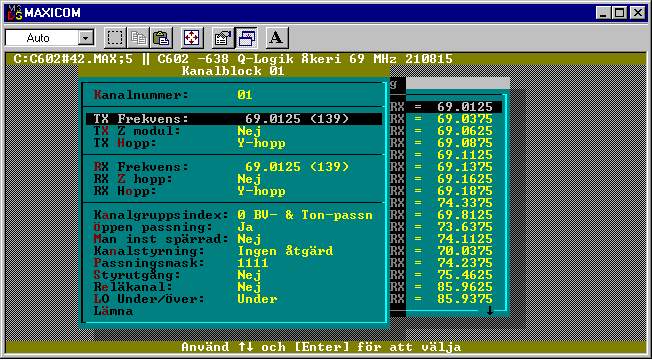Viewport: 652px width, 360px height.
Task: Select the Passningsmask entry
Action: 234,263
